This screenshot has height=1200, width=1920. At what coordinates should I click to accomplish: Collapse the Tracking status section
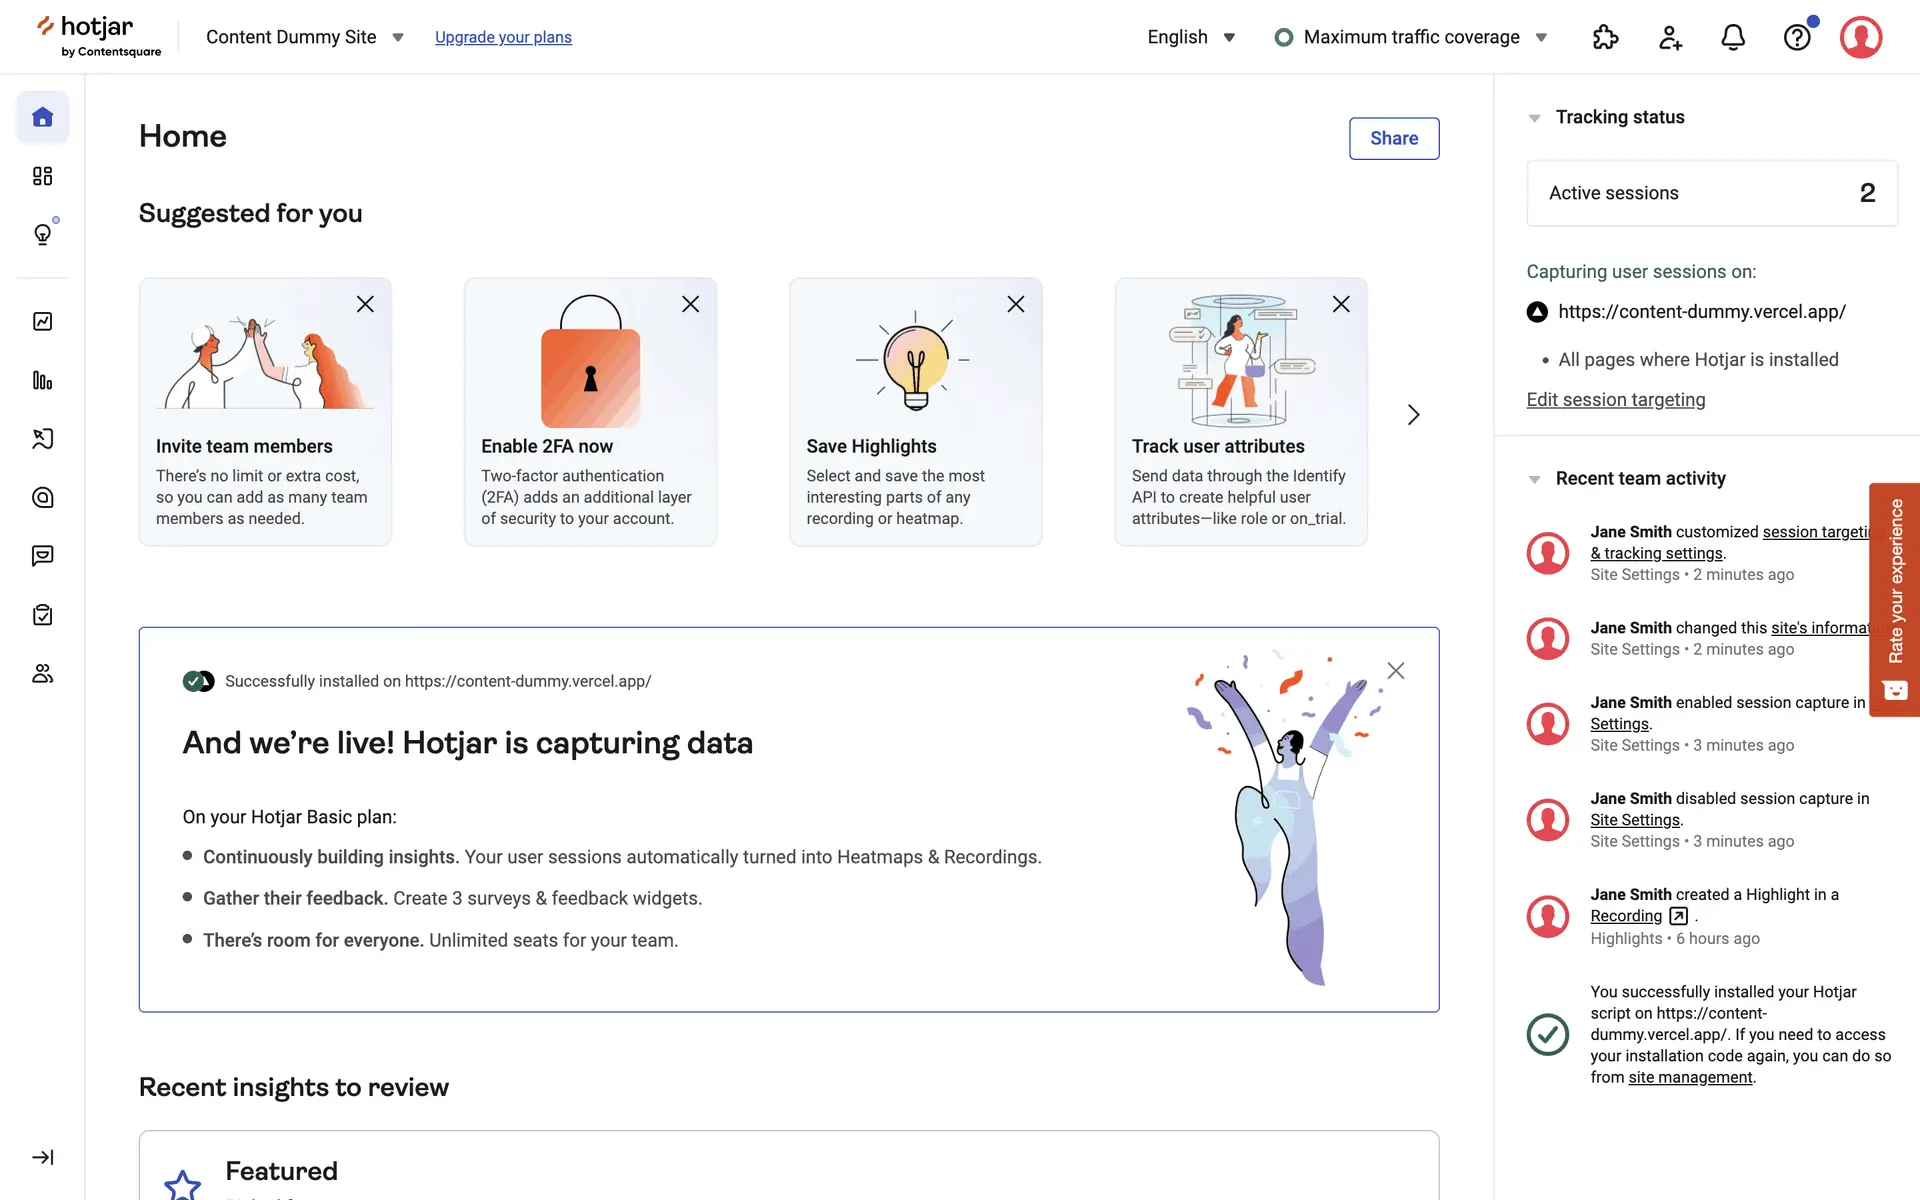tap(1534, 118)
